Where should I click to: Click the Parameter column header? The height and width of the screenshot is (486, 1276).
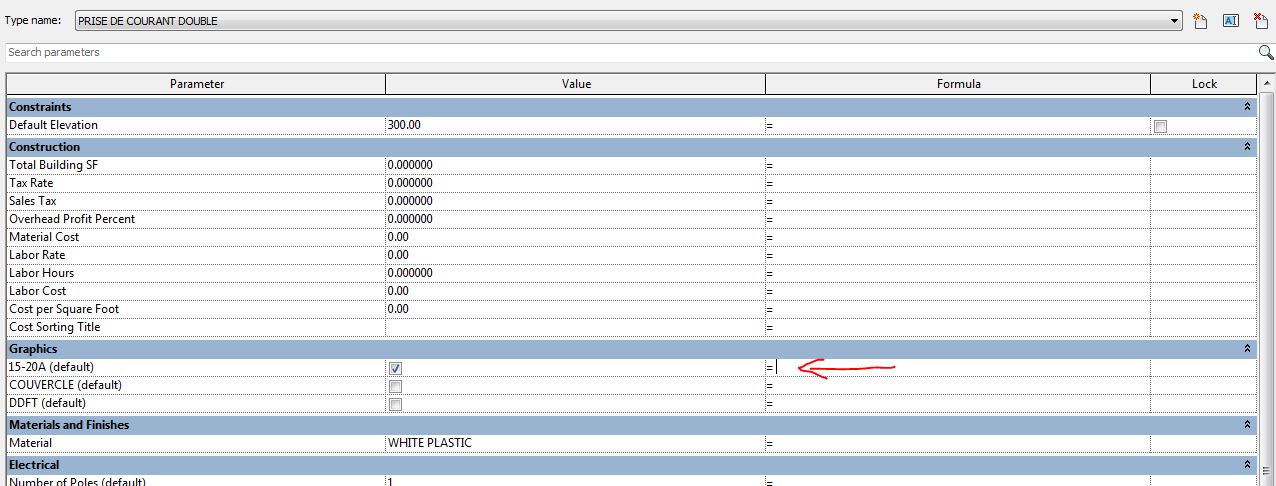click(196, 84)
